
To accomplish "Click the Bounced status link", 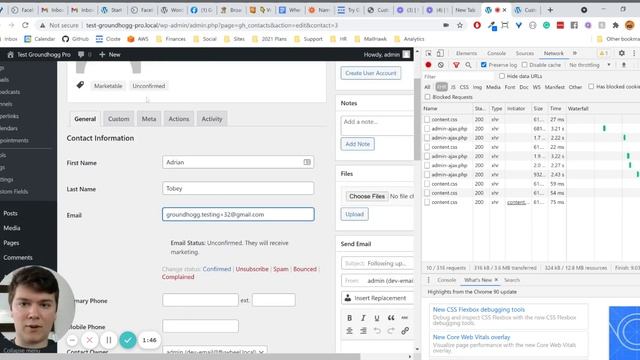I will click(305, 269).
